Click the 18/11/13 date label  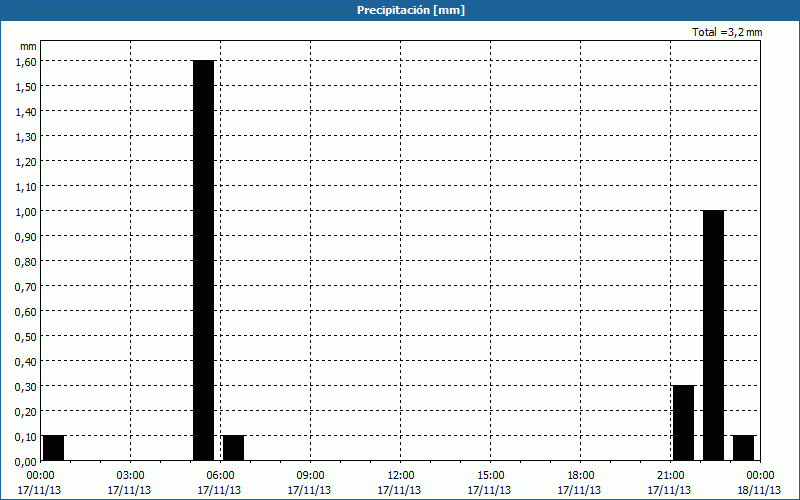point(759,490)
